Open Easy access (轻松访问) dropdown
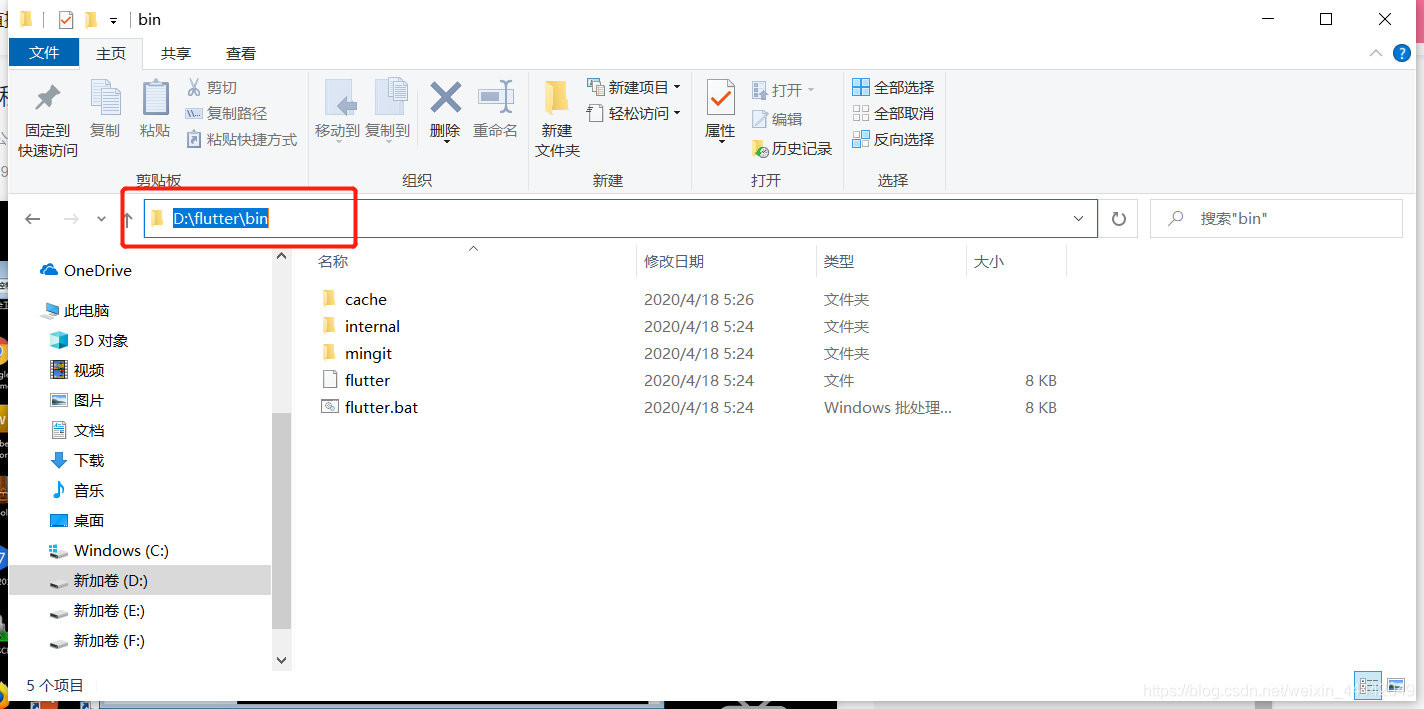The width and height of the screenshot is (1424, 709). pos(633,113)
